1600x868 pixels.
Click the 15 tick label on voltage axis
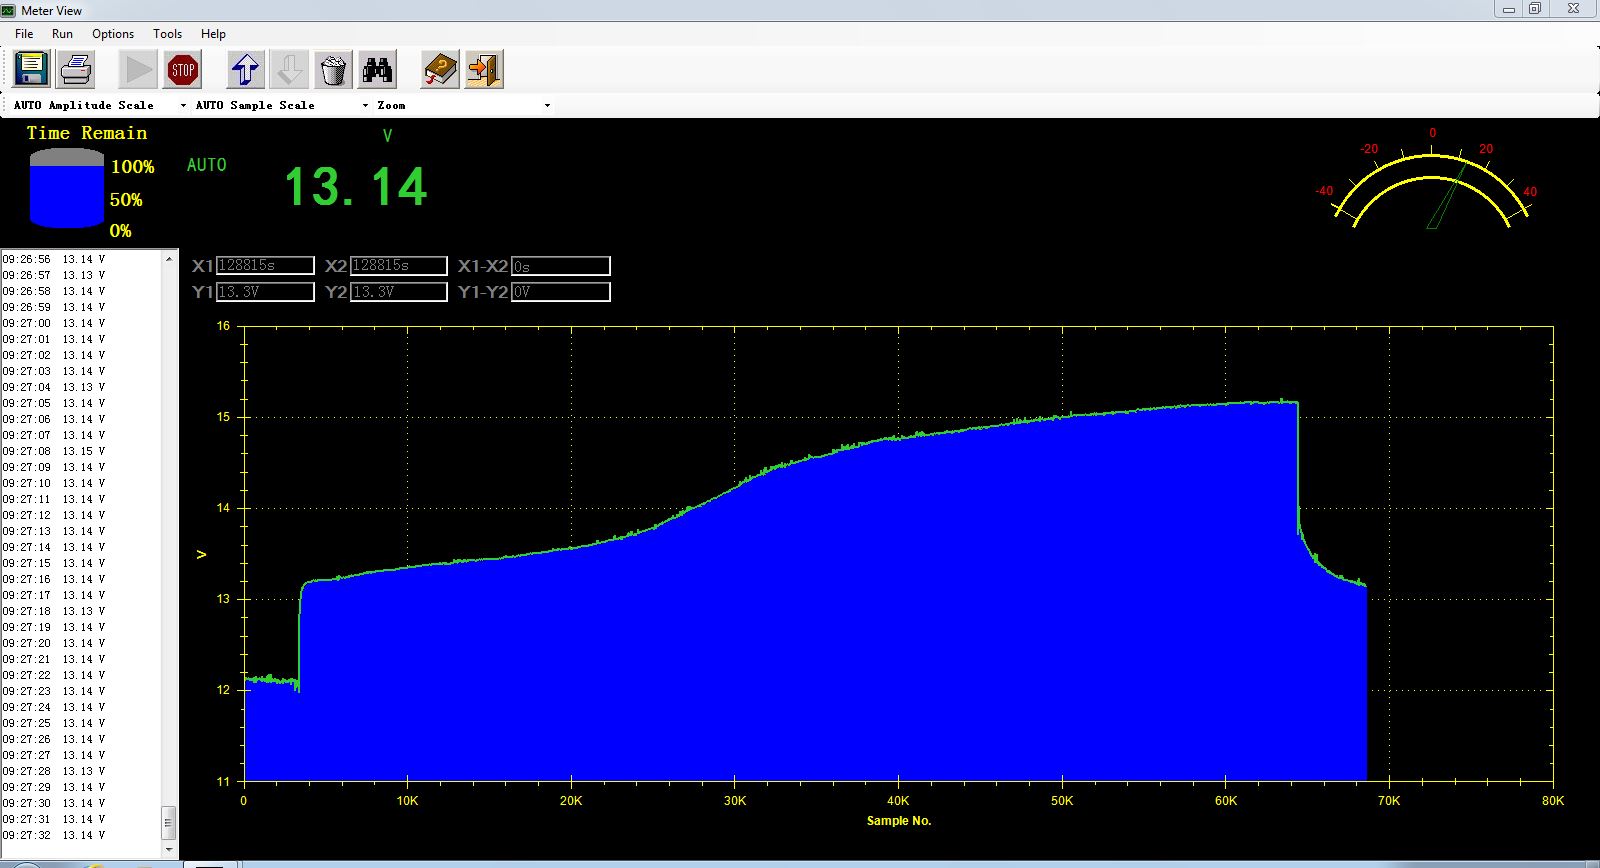coord(223,417)
